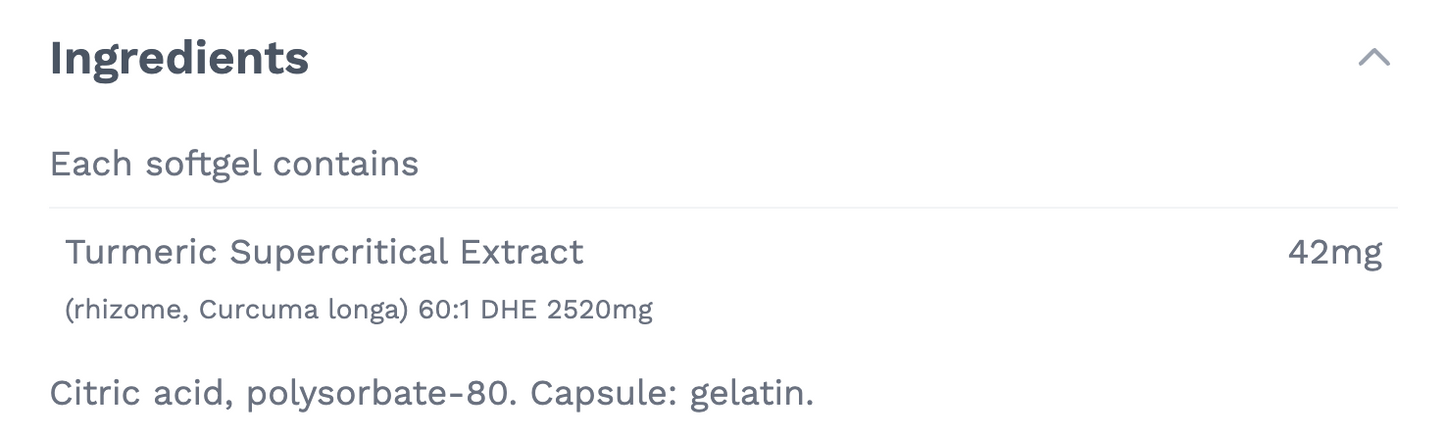Click the Ingredients heading
This screenshot has height=437, width=1445.
pyautogui.click(x=179, y=58)
